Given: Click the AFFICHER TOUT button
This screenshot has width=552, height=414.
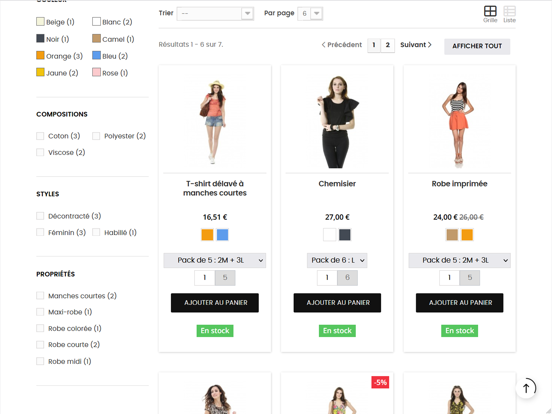Looking at the screenshot, I should point(477,46).
